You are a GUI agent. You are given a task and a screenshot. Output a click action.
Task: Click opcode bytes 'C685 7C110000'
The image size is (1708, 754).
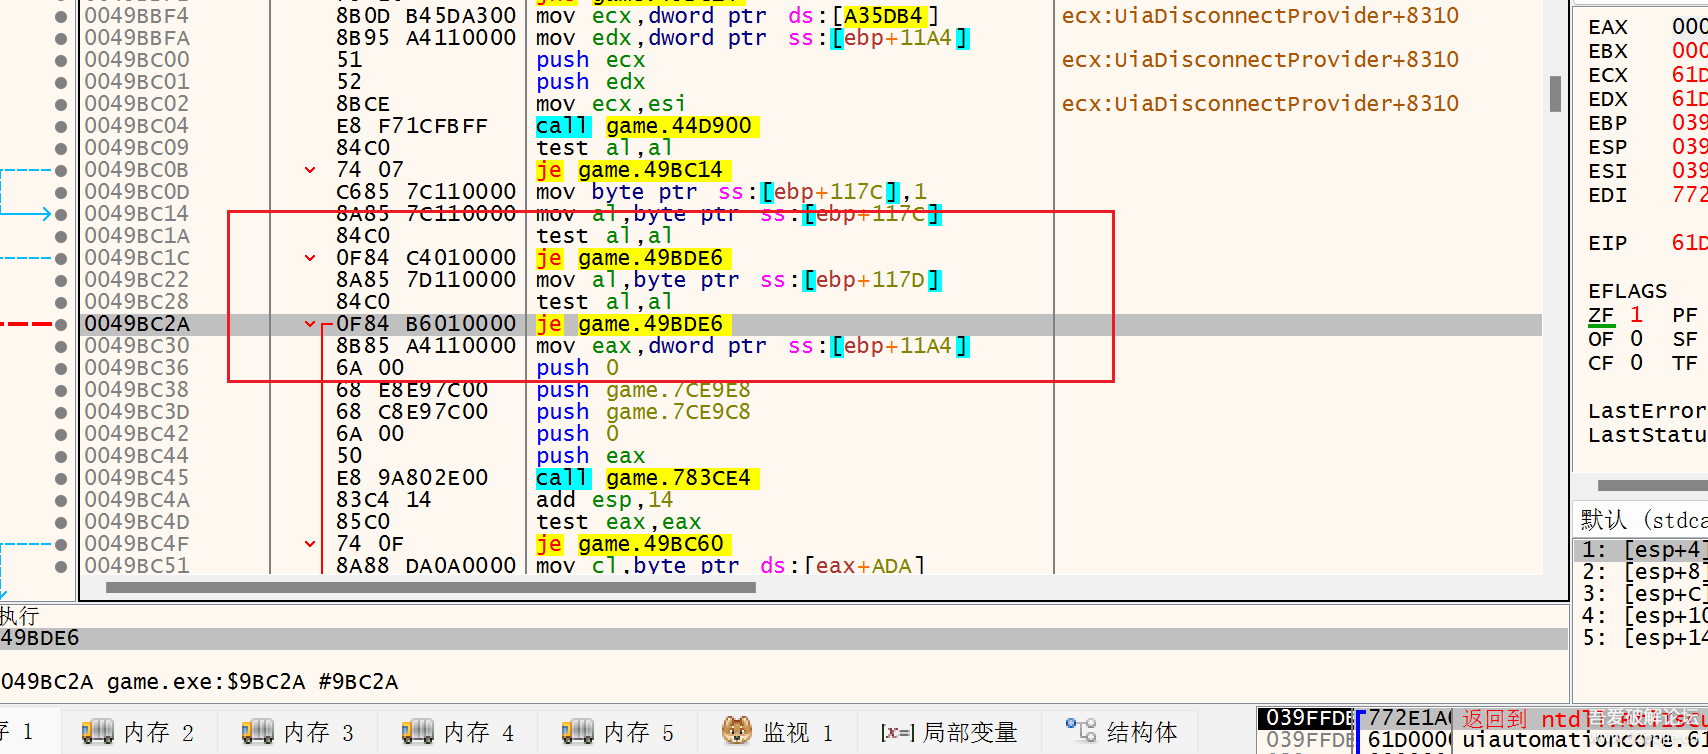click(426, 192)
